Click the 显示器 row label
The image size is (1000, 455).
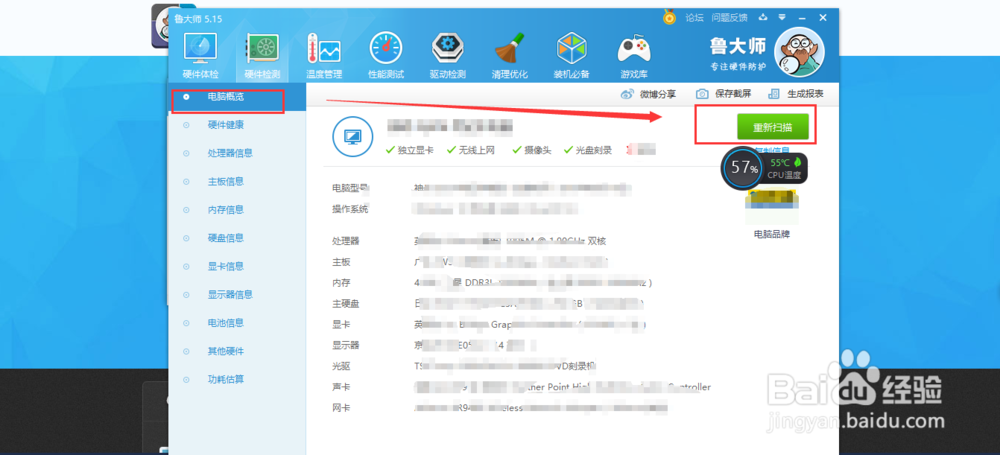tap(346, 345)
